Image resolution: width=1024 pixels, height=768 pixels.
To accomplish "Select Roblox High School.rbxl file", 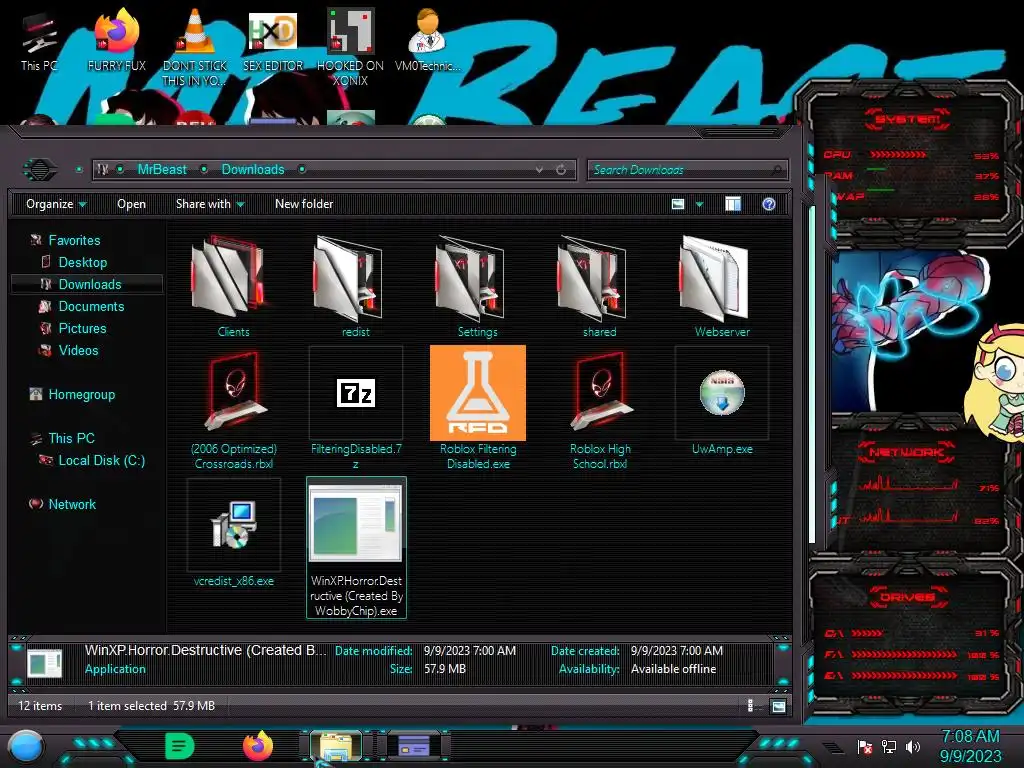I will coord(600,408).
